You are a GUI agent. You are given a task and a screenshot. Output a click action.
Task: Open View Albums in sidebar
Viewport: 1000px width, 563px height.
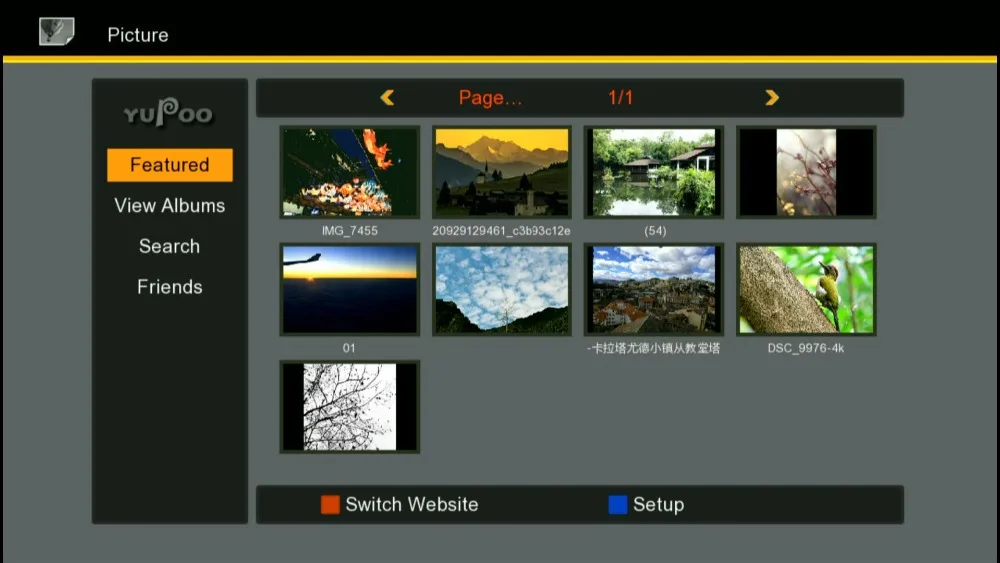click(x=170, y=205)
